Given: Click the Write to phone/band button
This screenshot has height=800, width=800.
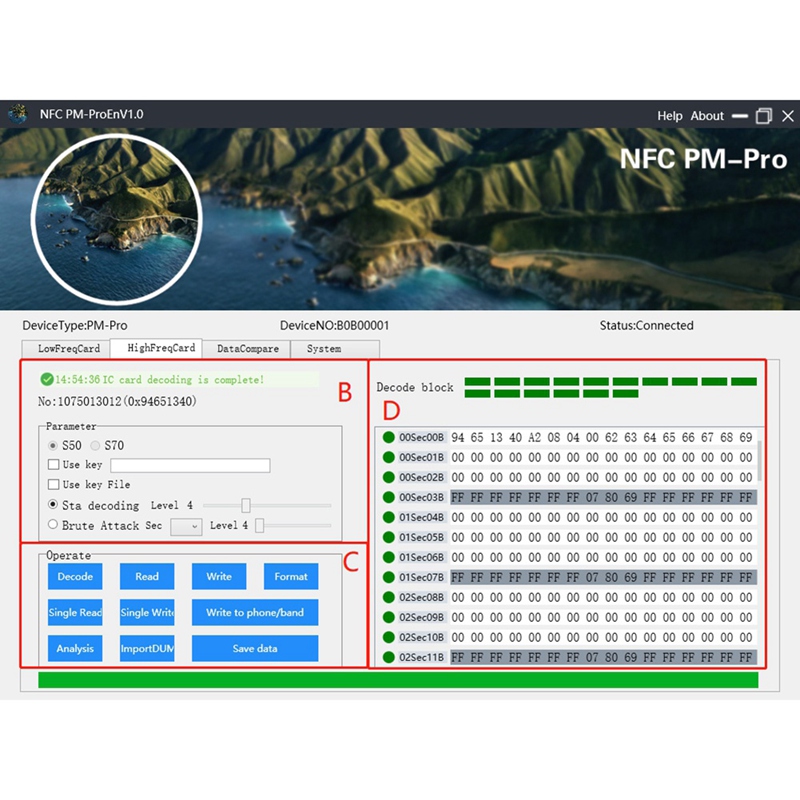Looking at the screenshot, I should pyautogui.click(x=255, y=612).
